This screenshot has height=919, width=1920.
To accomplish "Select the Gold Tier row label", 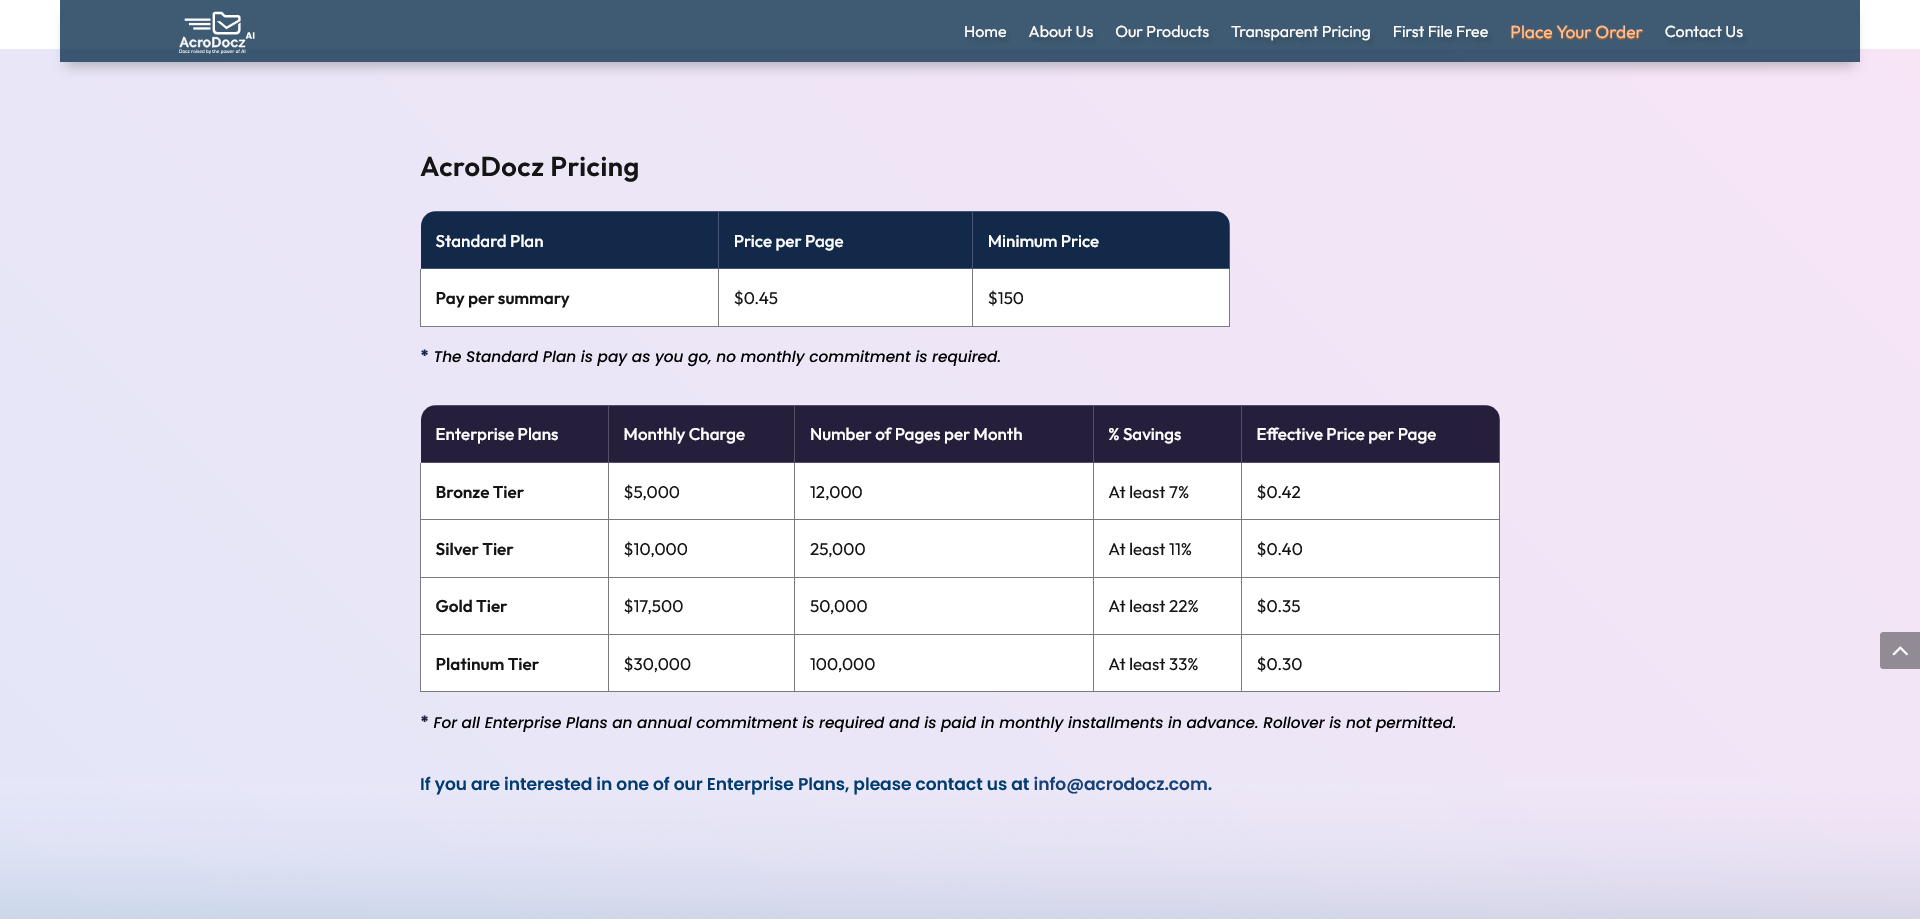I will tap(514, 606).
